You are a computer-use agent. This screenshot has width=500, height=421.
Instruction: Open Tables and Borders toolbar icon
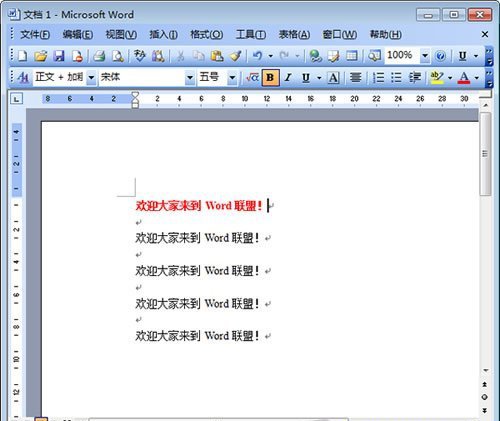click(333, 56)
